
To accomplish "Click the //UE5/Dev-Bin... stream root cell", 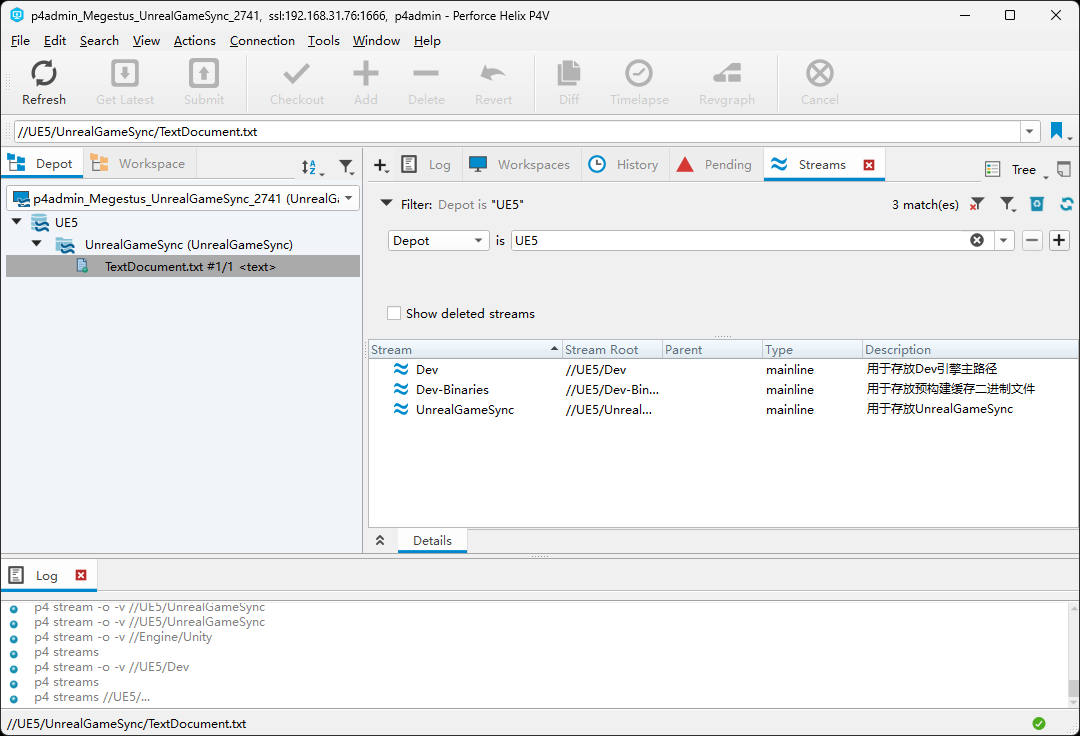I will [612, 390].
